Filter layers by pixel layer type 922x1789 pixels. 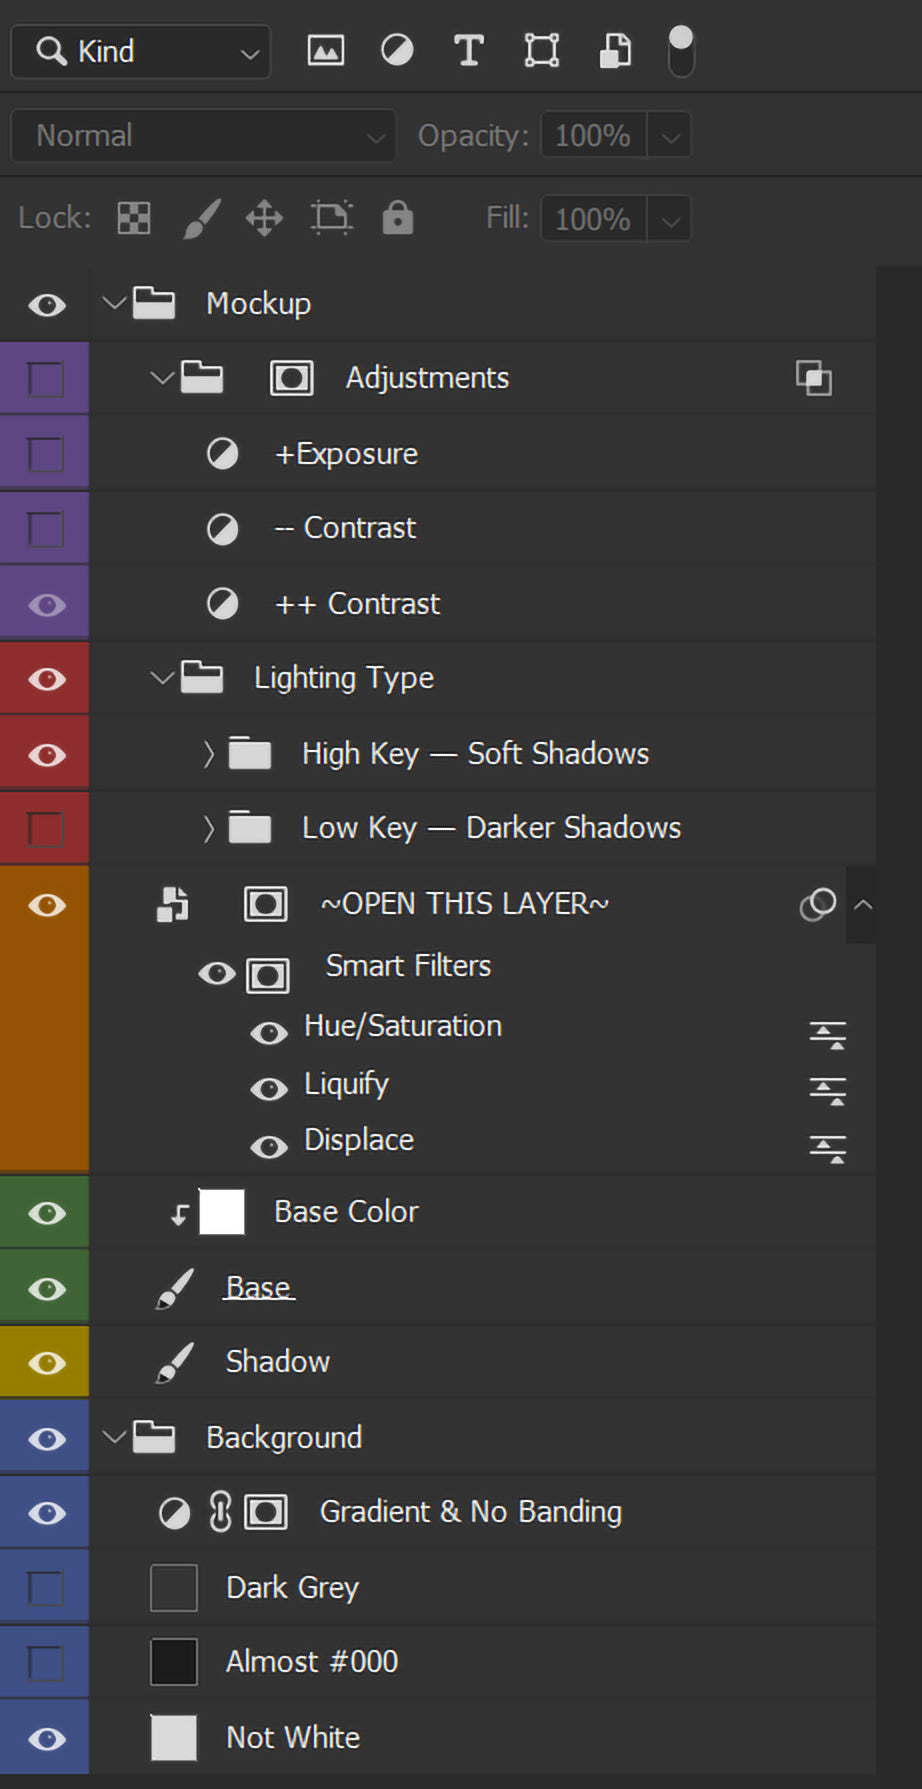click(325, 51)
